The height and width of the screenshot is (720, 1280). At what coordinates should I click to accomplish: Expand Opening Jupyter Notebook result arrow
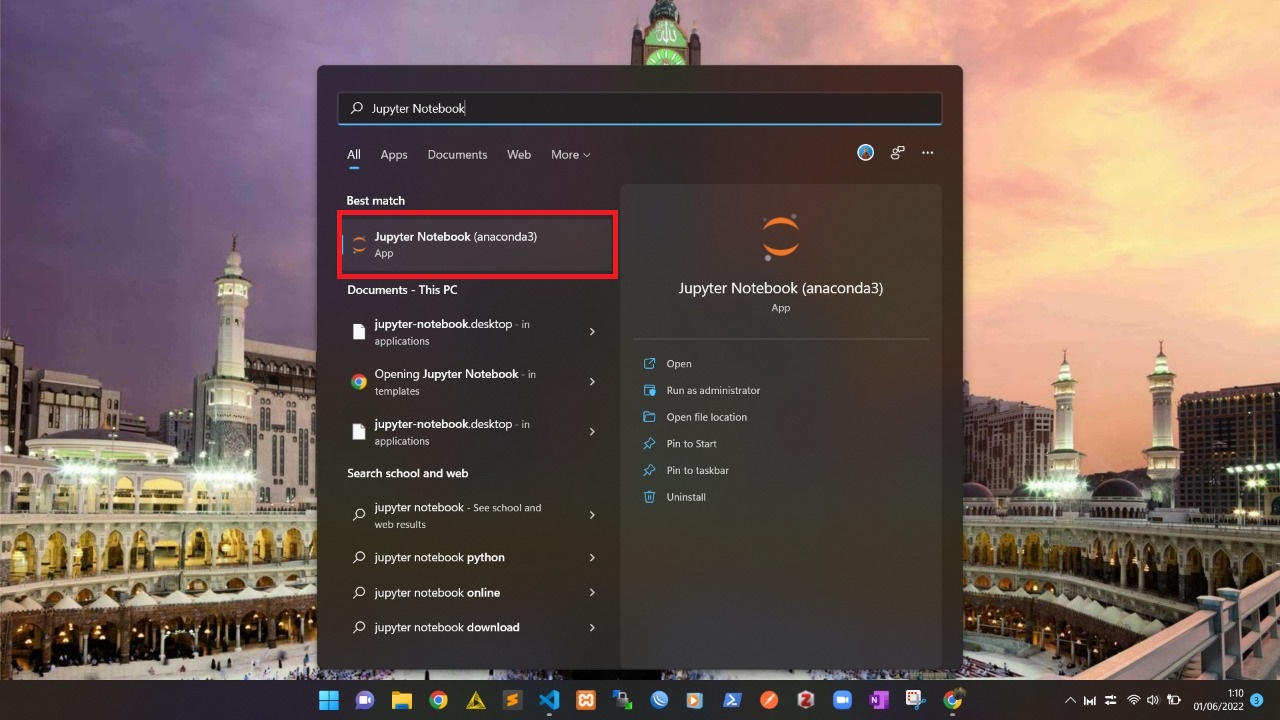(x=592, y=382)
